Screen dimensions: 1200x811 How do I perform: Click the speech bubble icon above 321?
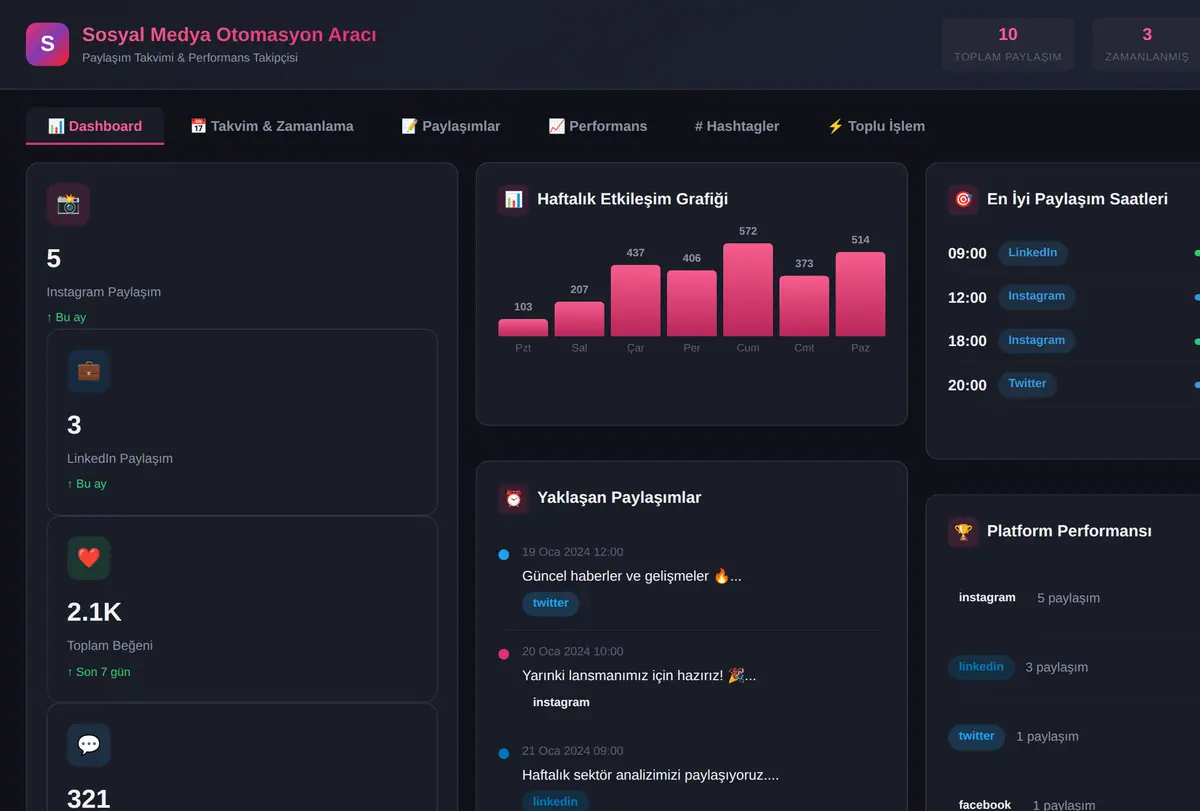(x=89, y=745)
